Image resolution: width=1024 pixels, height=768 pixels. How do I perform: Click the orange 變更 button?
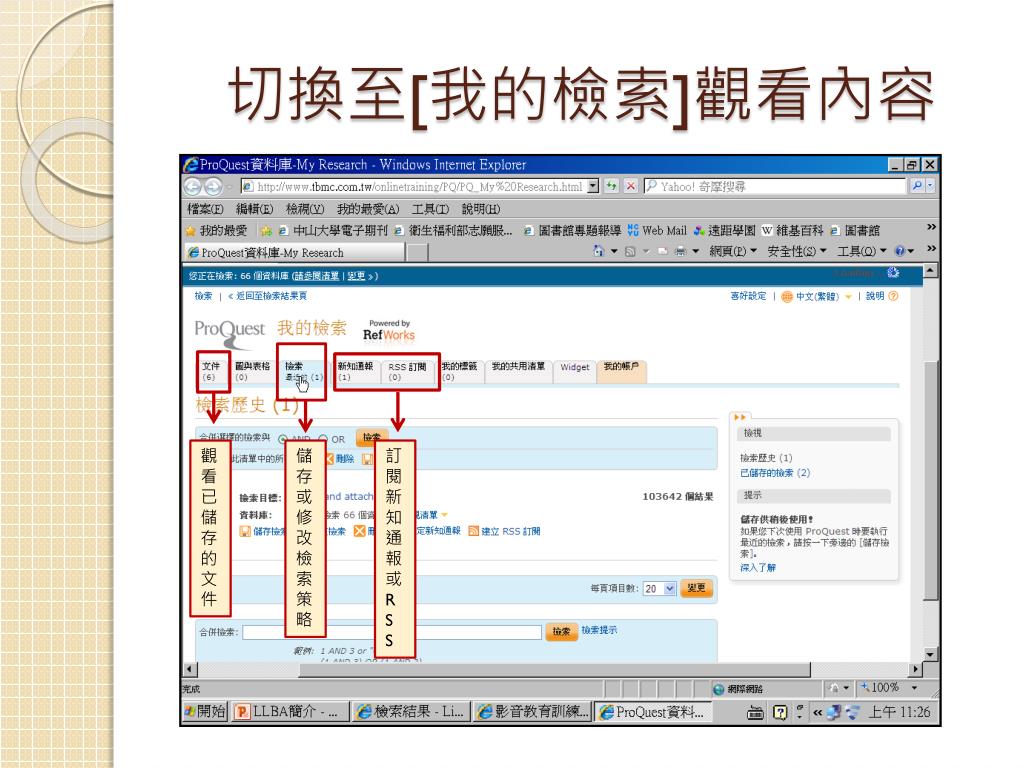point(696,588)
